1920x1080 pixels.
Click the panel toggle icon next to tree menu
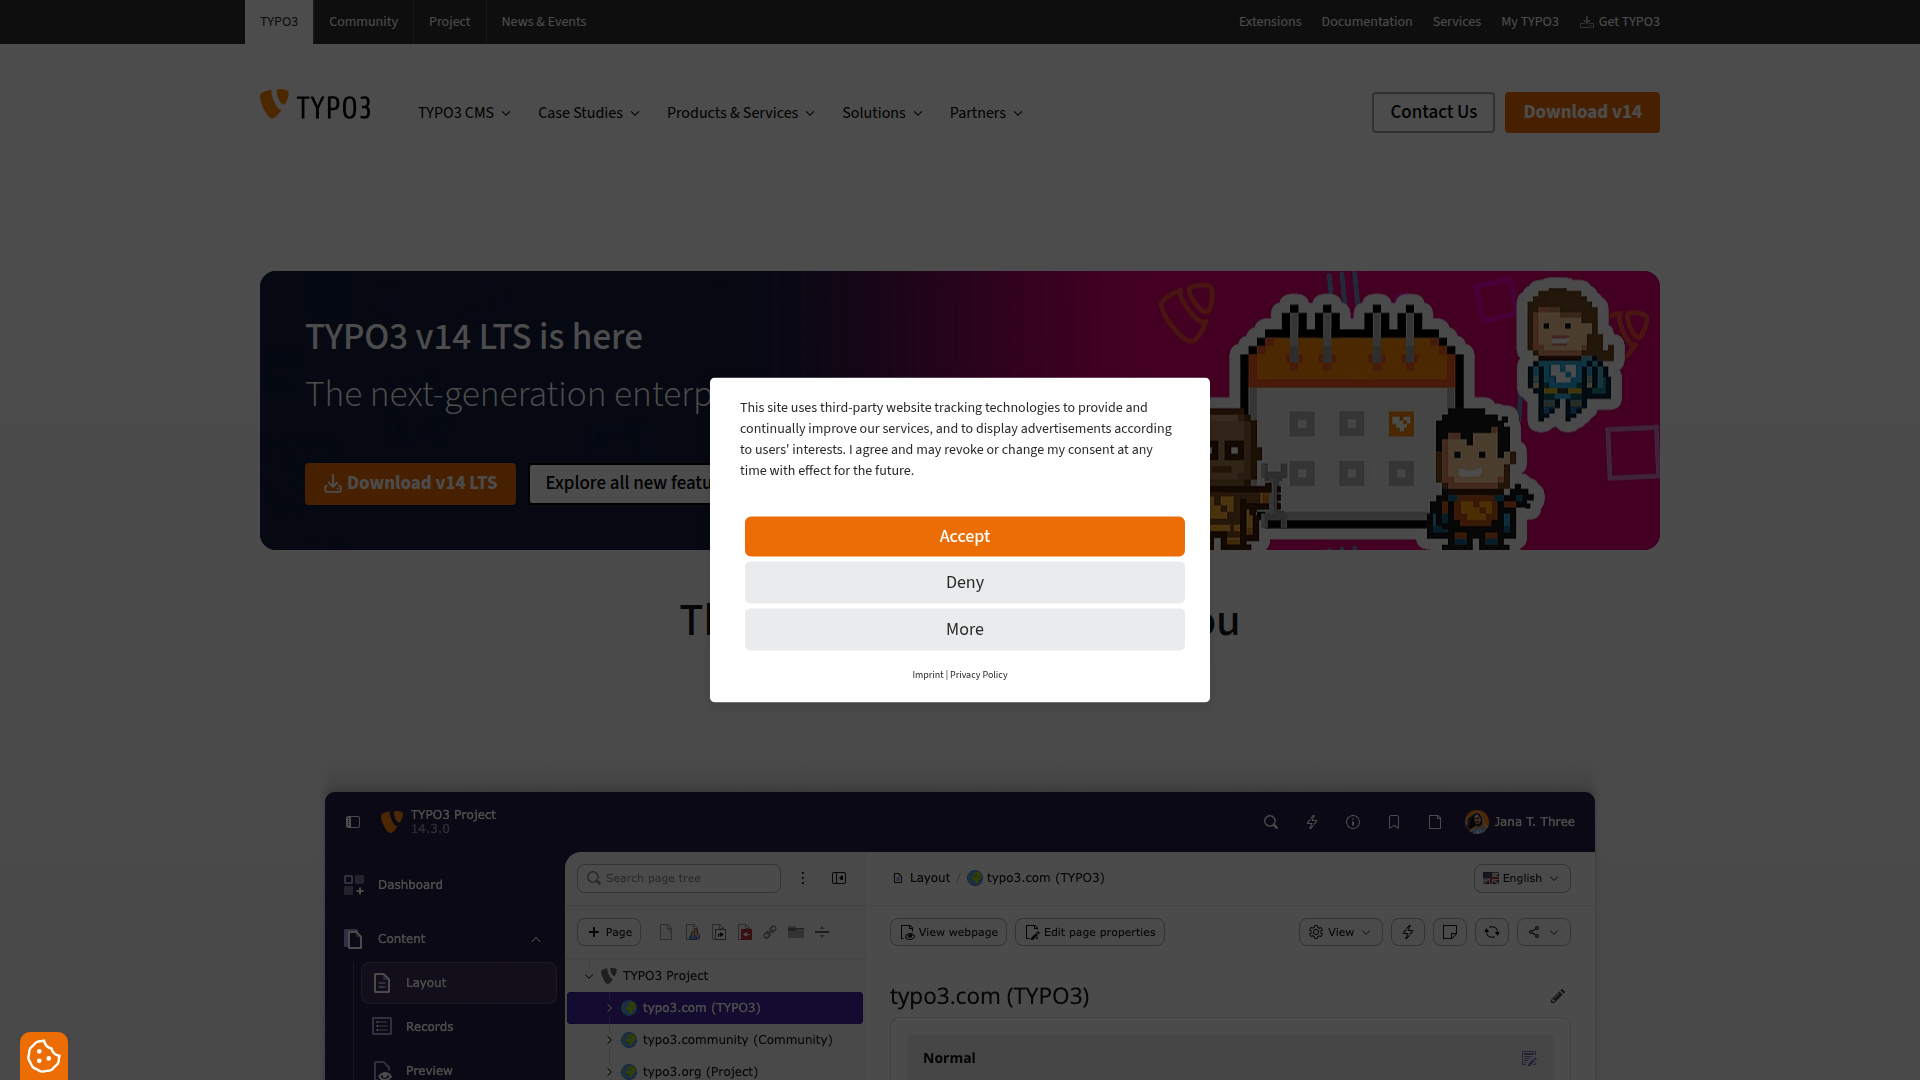(x=839, y=878)
